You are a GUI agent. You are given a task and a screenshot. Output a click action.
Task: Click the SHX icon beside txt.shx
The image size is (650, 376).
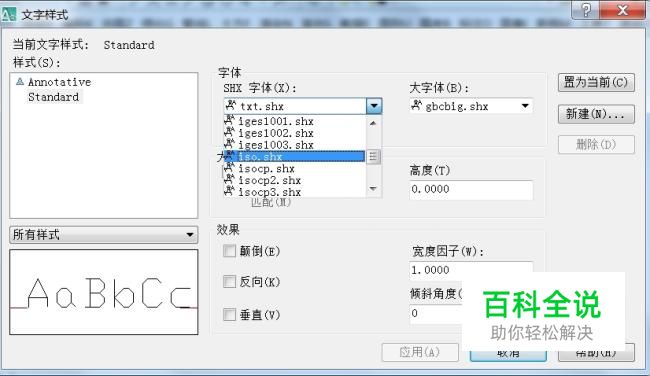tap(231, 106)
